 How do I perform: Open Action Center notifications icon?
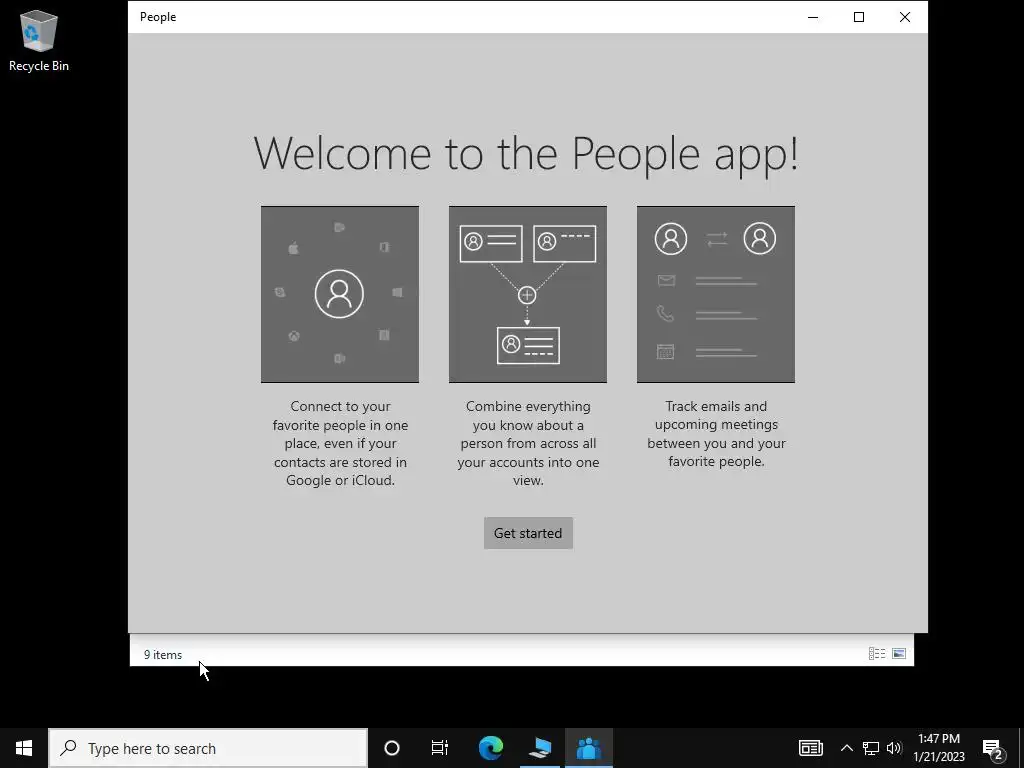point(993,748)
